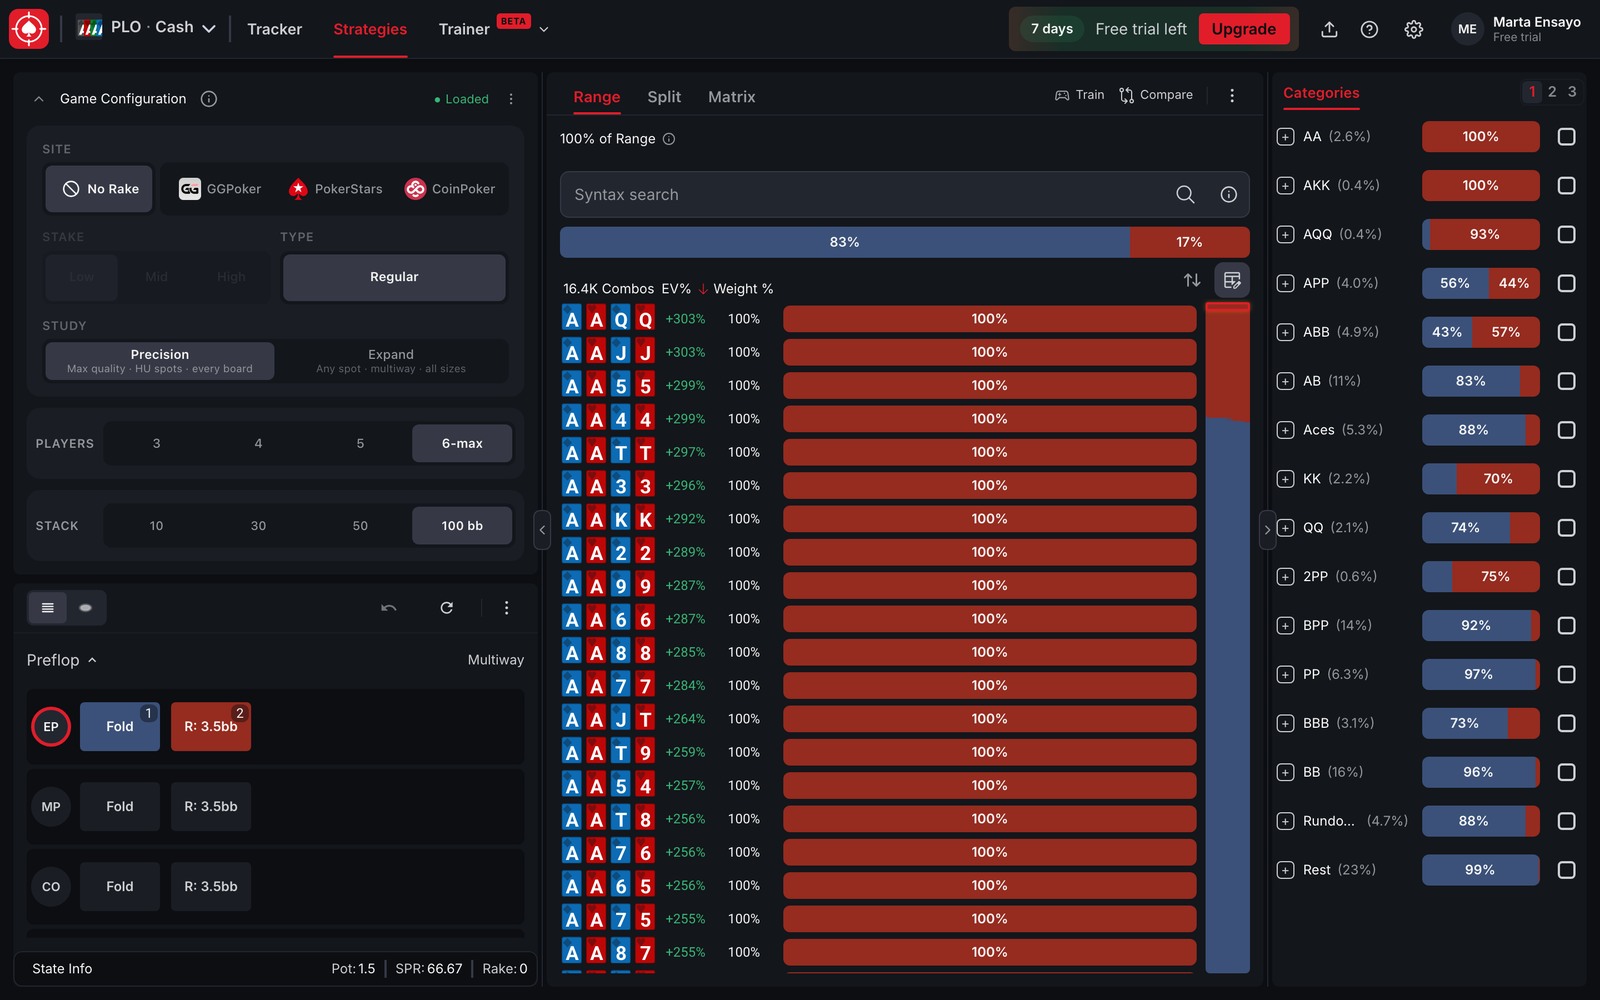Viewport: 1600px width, 1000px height.
Task: Check the AKK category checkbox
Action: [x=1567, y=186]
